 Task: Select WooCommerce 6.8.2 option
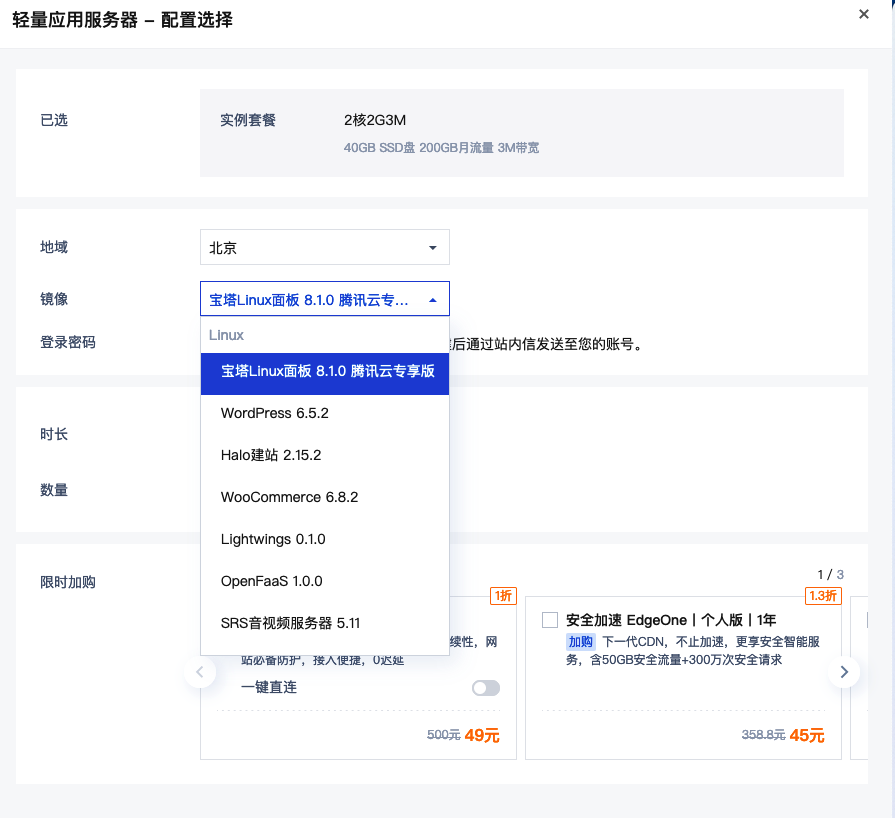[x=289, y=497]
